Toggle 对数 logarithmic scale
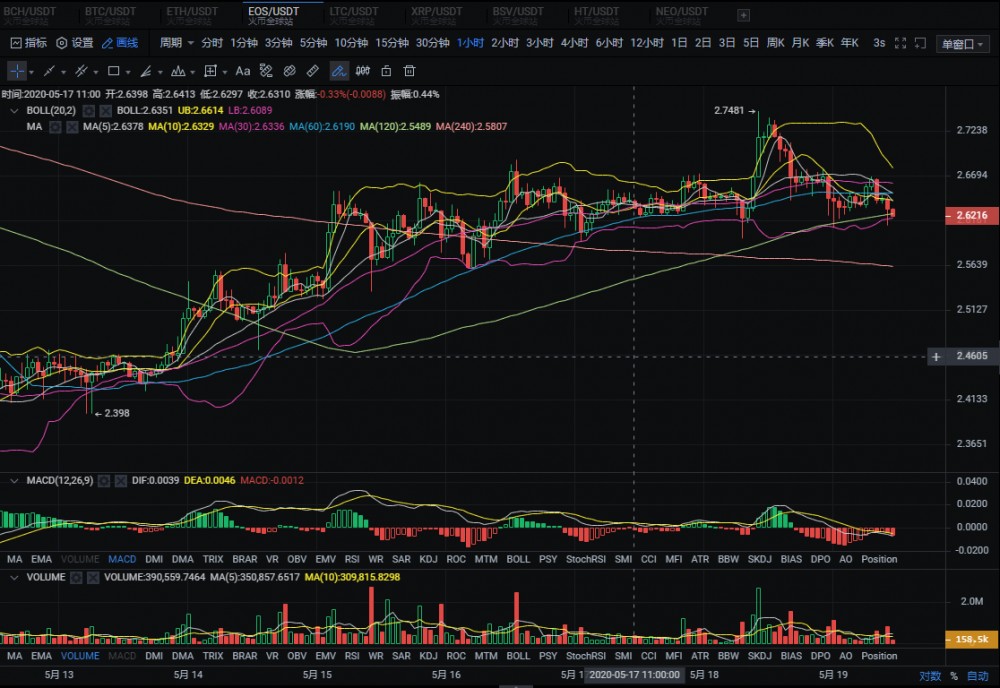1000x688 pixels. coord(930,676)
